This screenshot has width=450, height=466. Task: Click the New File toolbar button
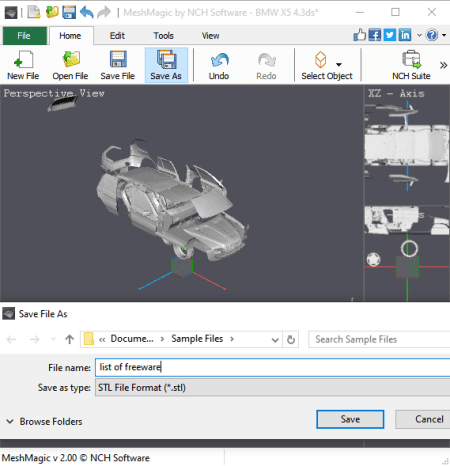point(23,65)
